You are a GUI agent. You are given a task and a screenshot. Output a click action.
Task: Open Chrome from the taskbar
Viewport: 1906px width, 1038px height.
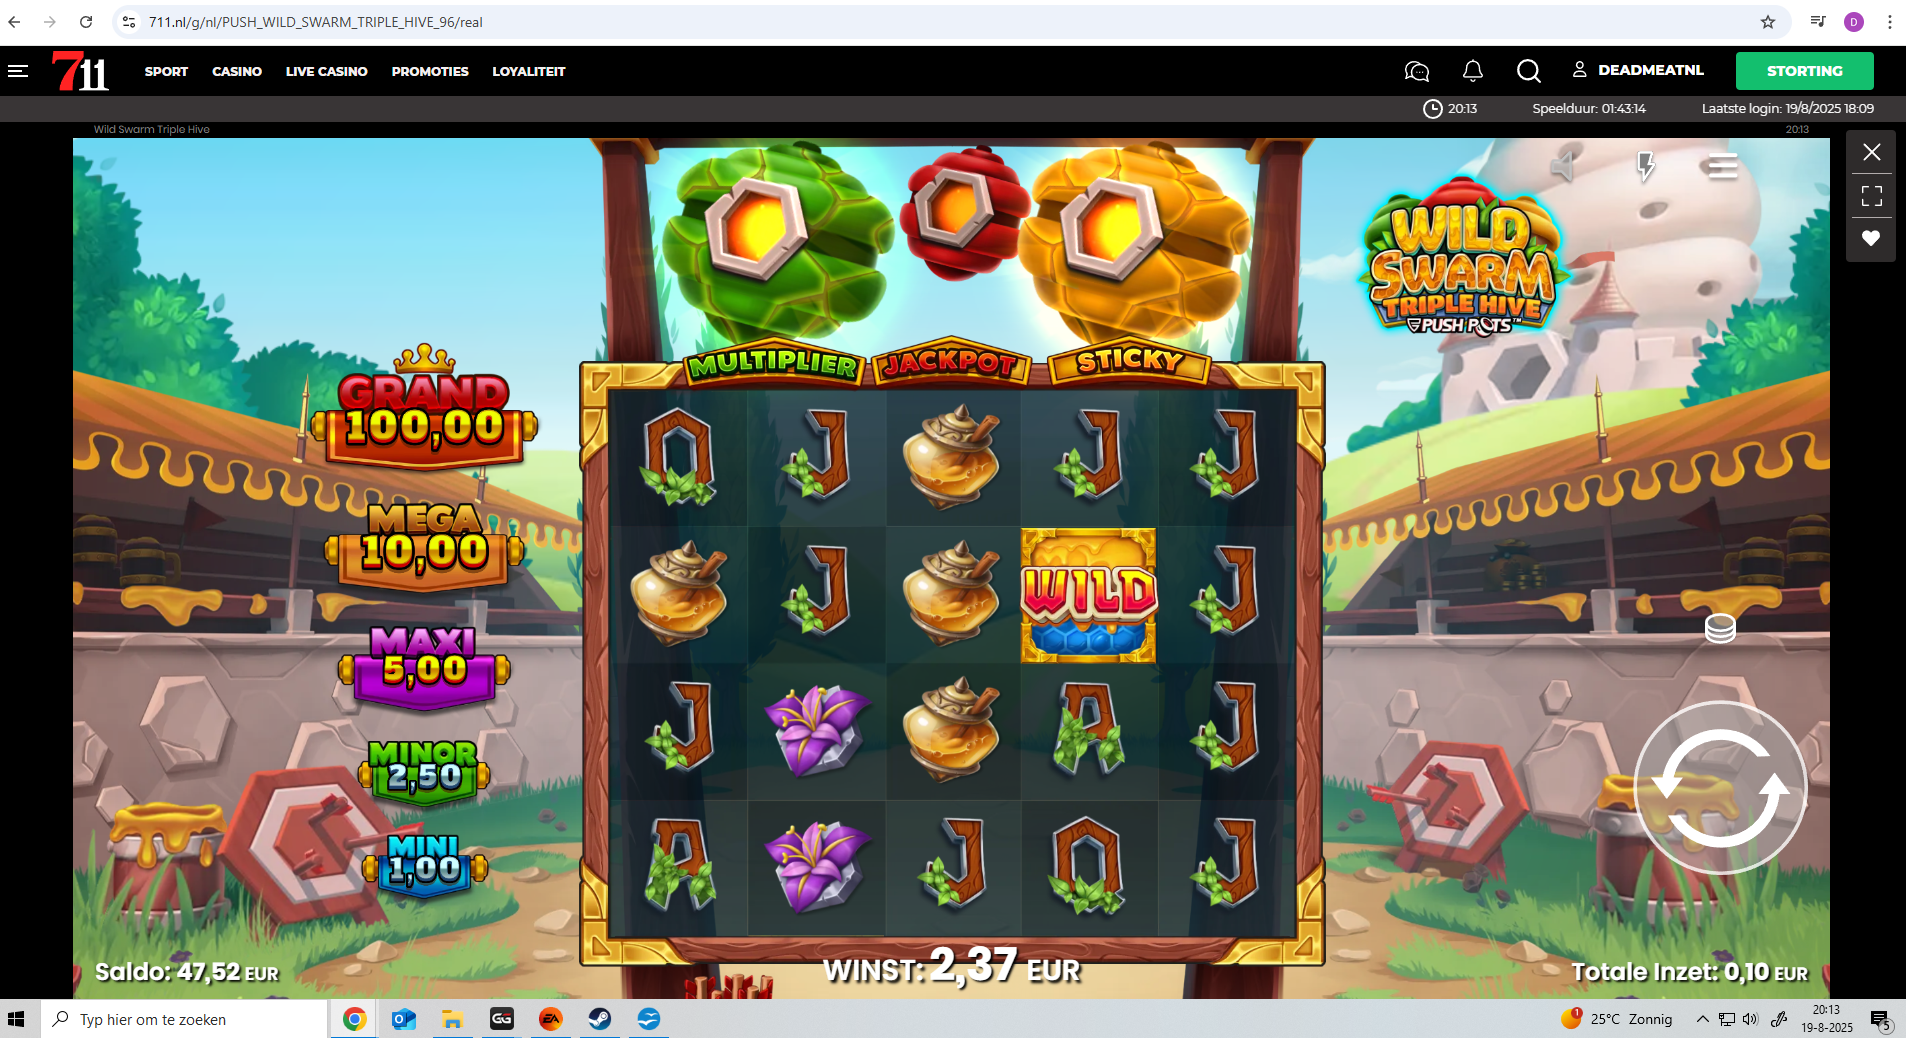(354, 1019)
